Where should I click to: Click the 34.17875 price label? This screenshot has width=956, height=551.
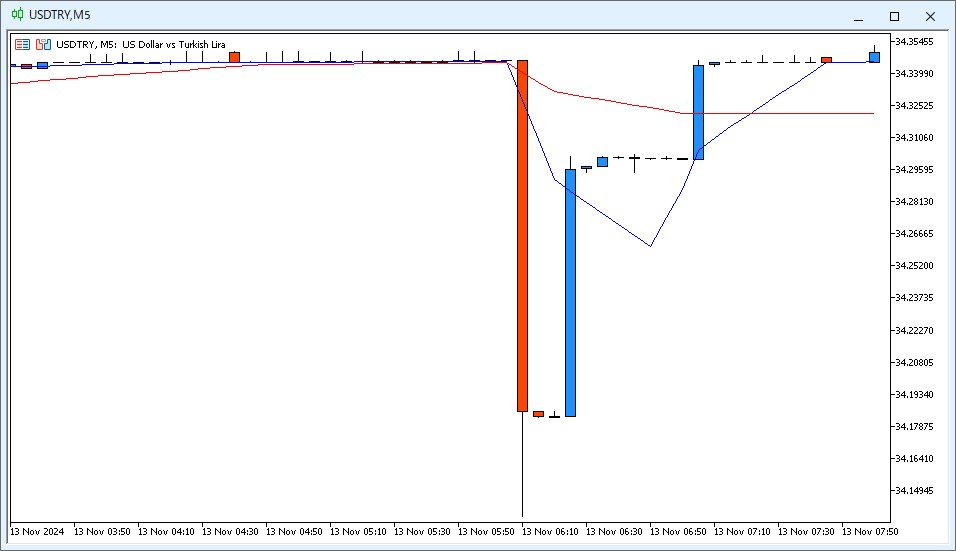coord(914,426)
